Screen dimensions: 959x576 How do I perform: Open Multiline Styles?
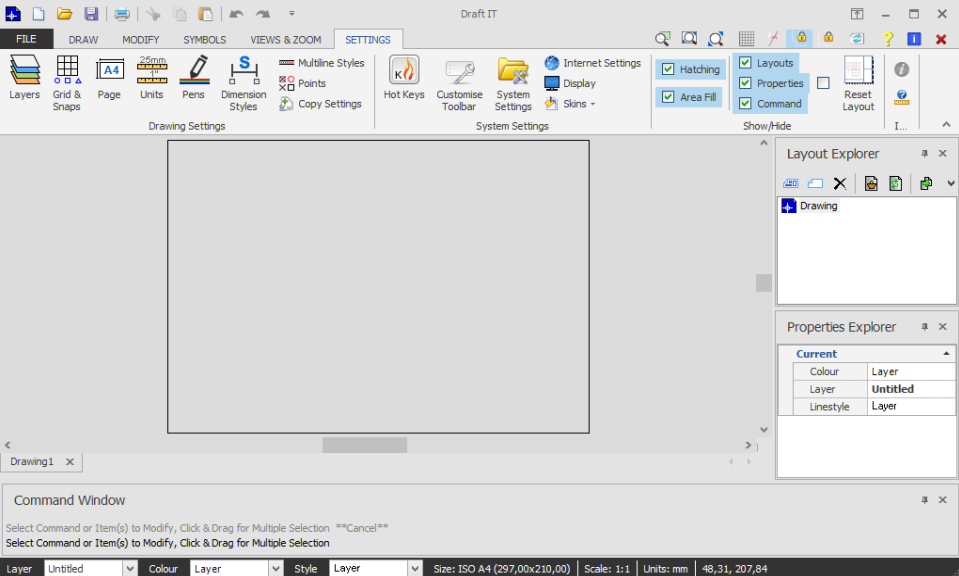322,63
